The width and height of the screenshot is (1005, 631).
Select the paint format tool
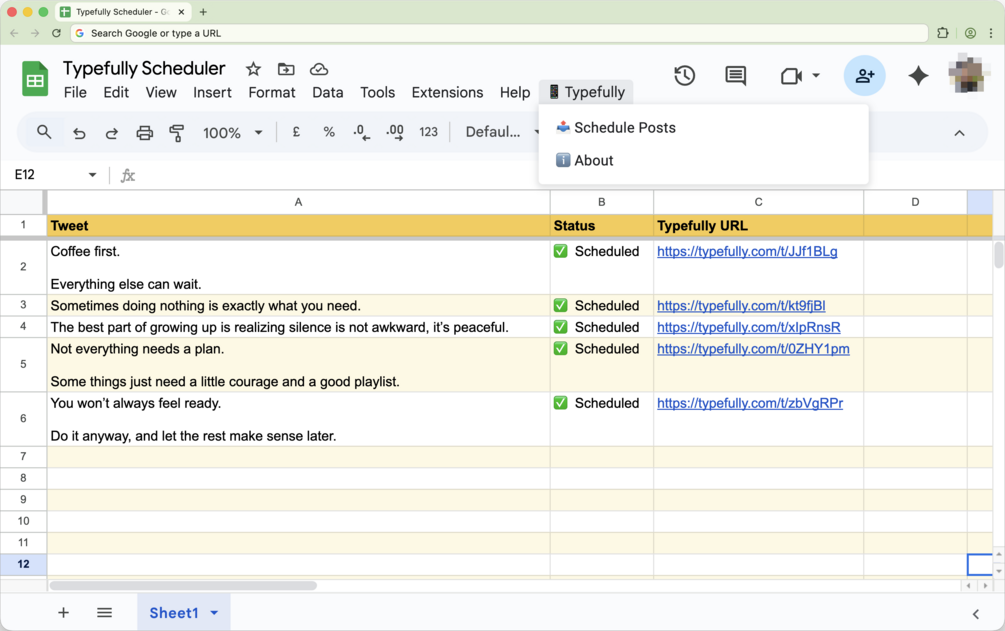[176, 133]
